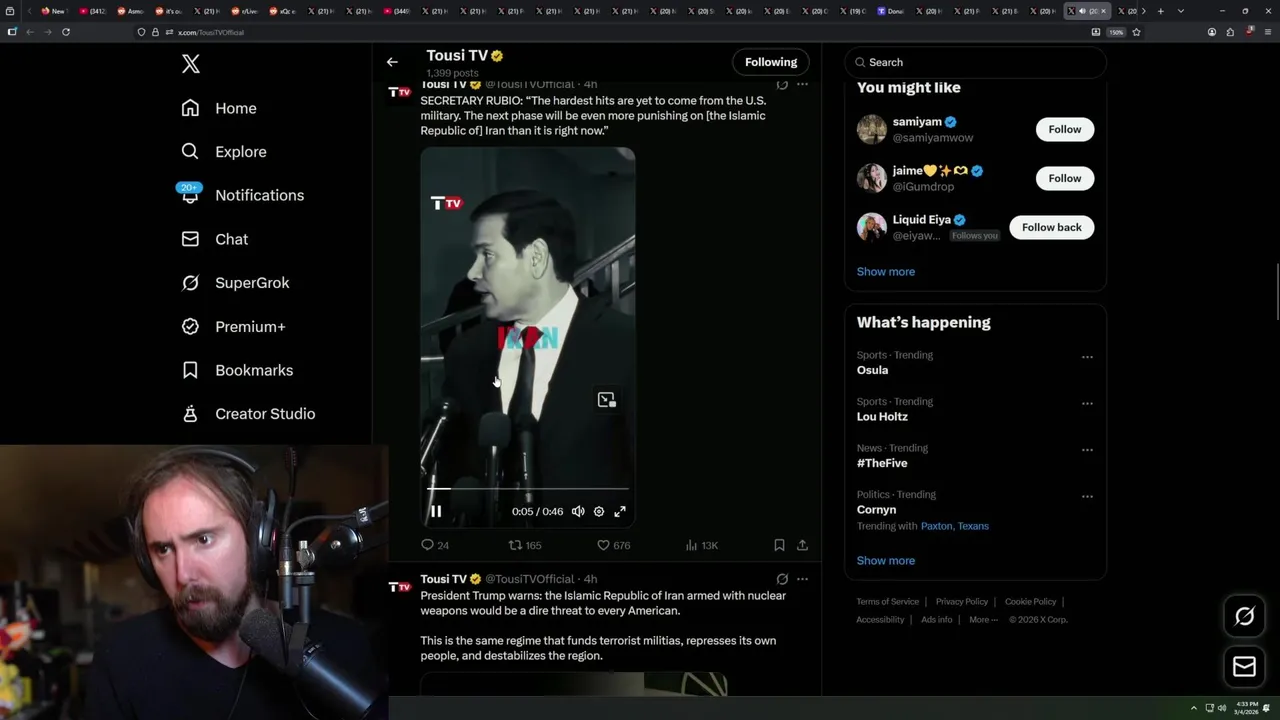Open video settings gear
Viewport: 1280px width, 720px height.
(x=599, y=511)
